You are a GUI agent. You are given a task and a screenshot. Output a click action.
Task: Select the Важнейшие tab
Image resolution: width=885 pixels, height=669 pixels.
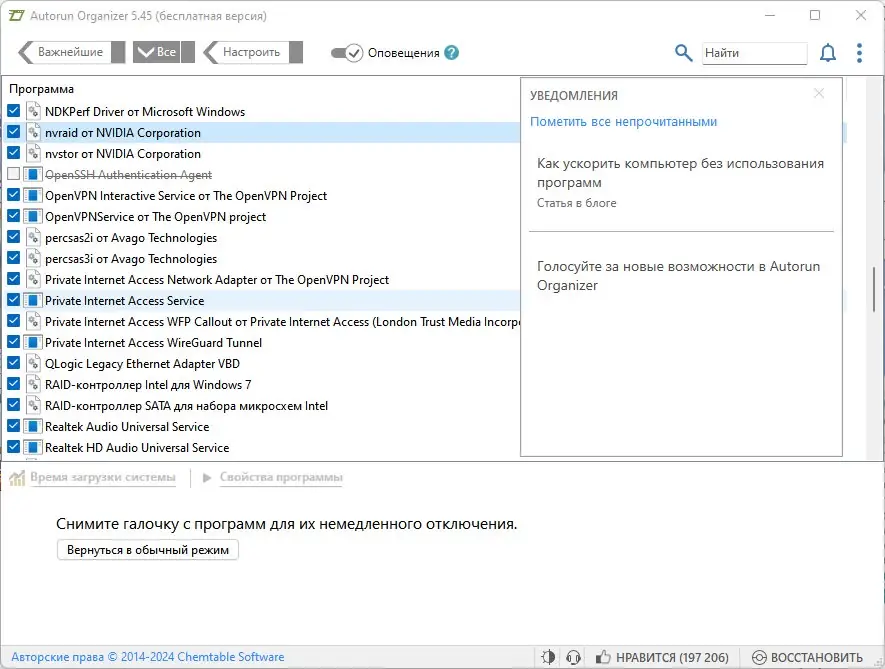pos(70,52)
